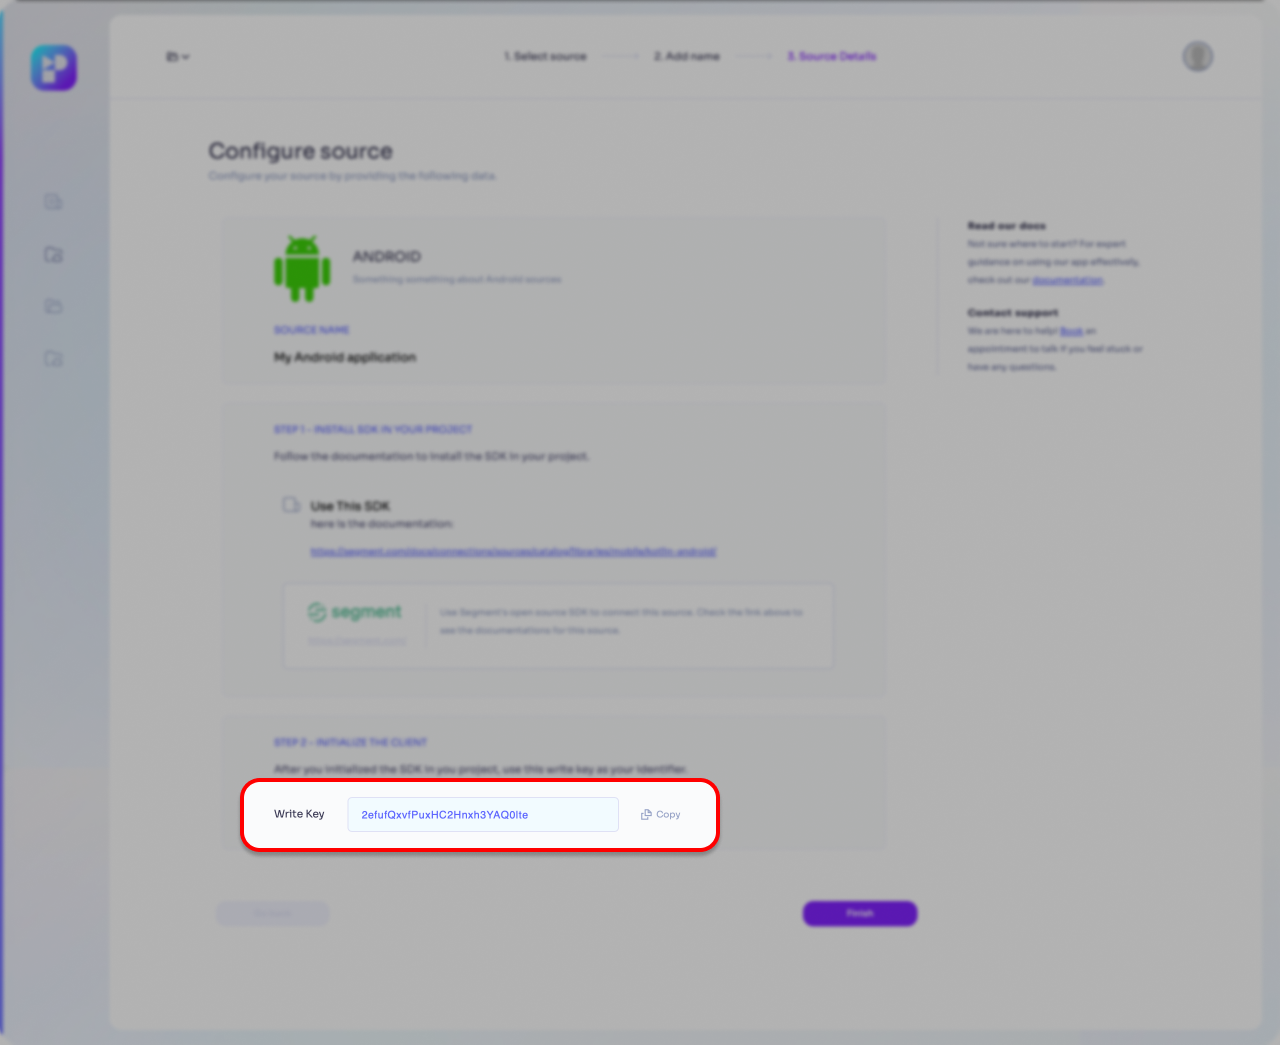Viewport: 1280px width, 1045px height.
Task: Click the document icon beside Use This SDK
Action: coord(291,505)
